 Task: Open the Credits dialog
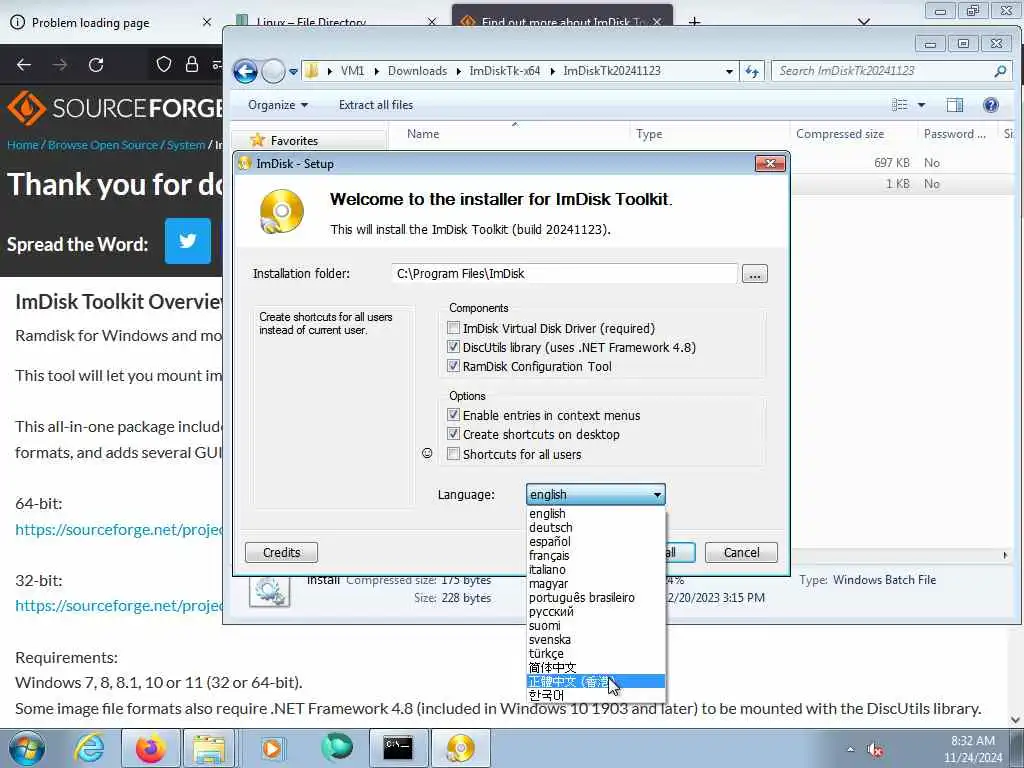281,552
